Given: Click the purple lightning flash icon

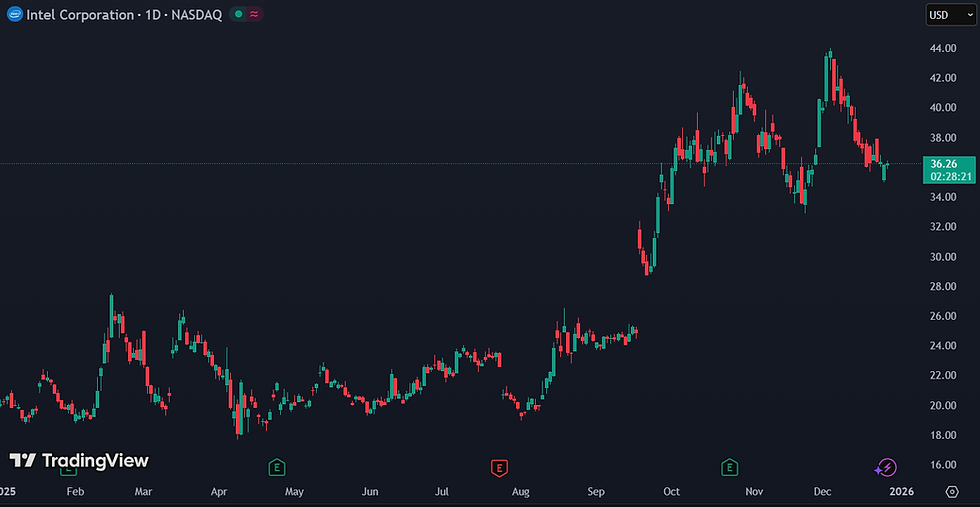Looking at the screenshot, I should 886,467.
